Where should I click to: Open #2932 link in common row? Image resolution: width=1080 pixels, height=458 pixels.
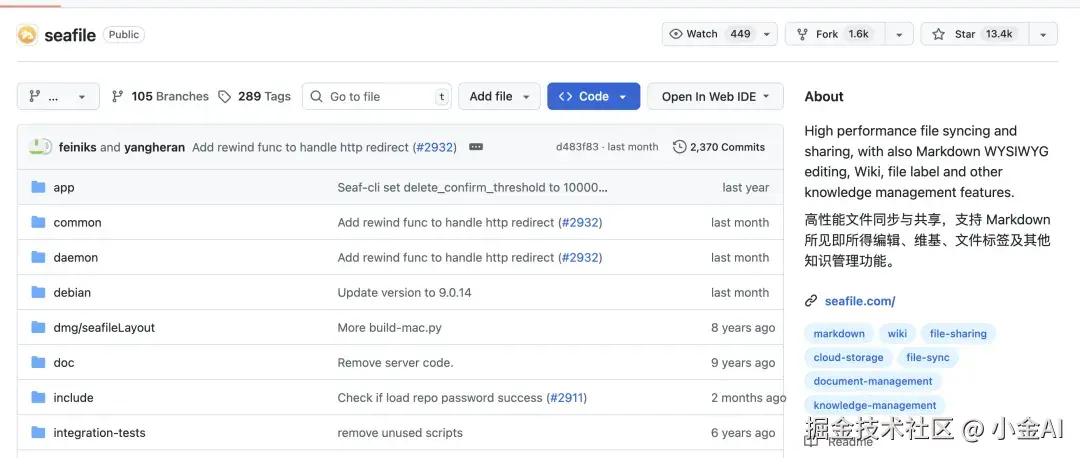(x=580, y=222)
